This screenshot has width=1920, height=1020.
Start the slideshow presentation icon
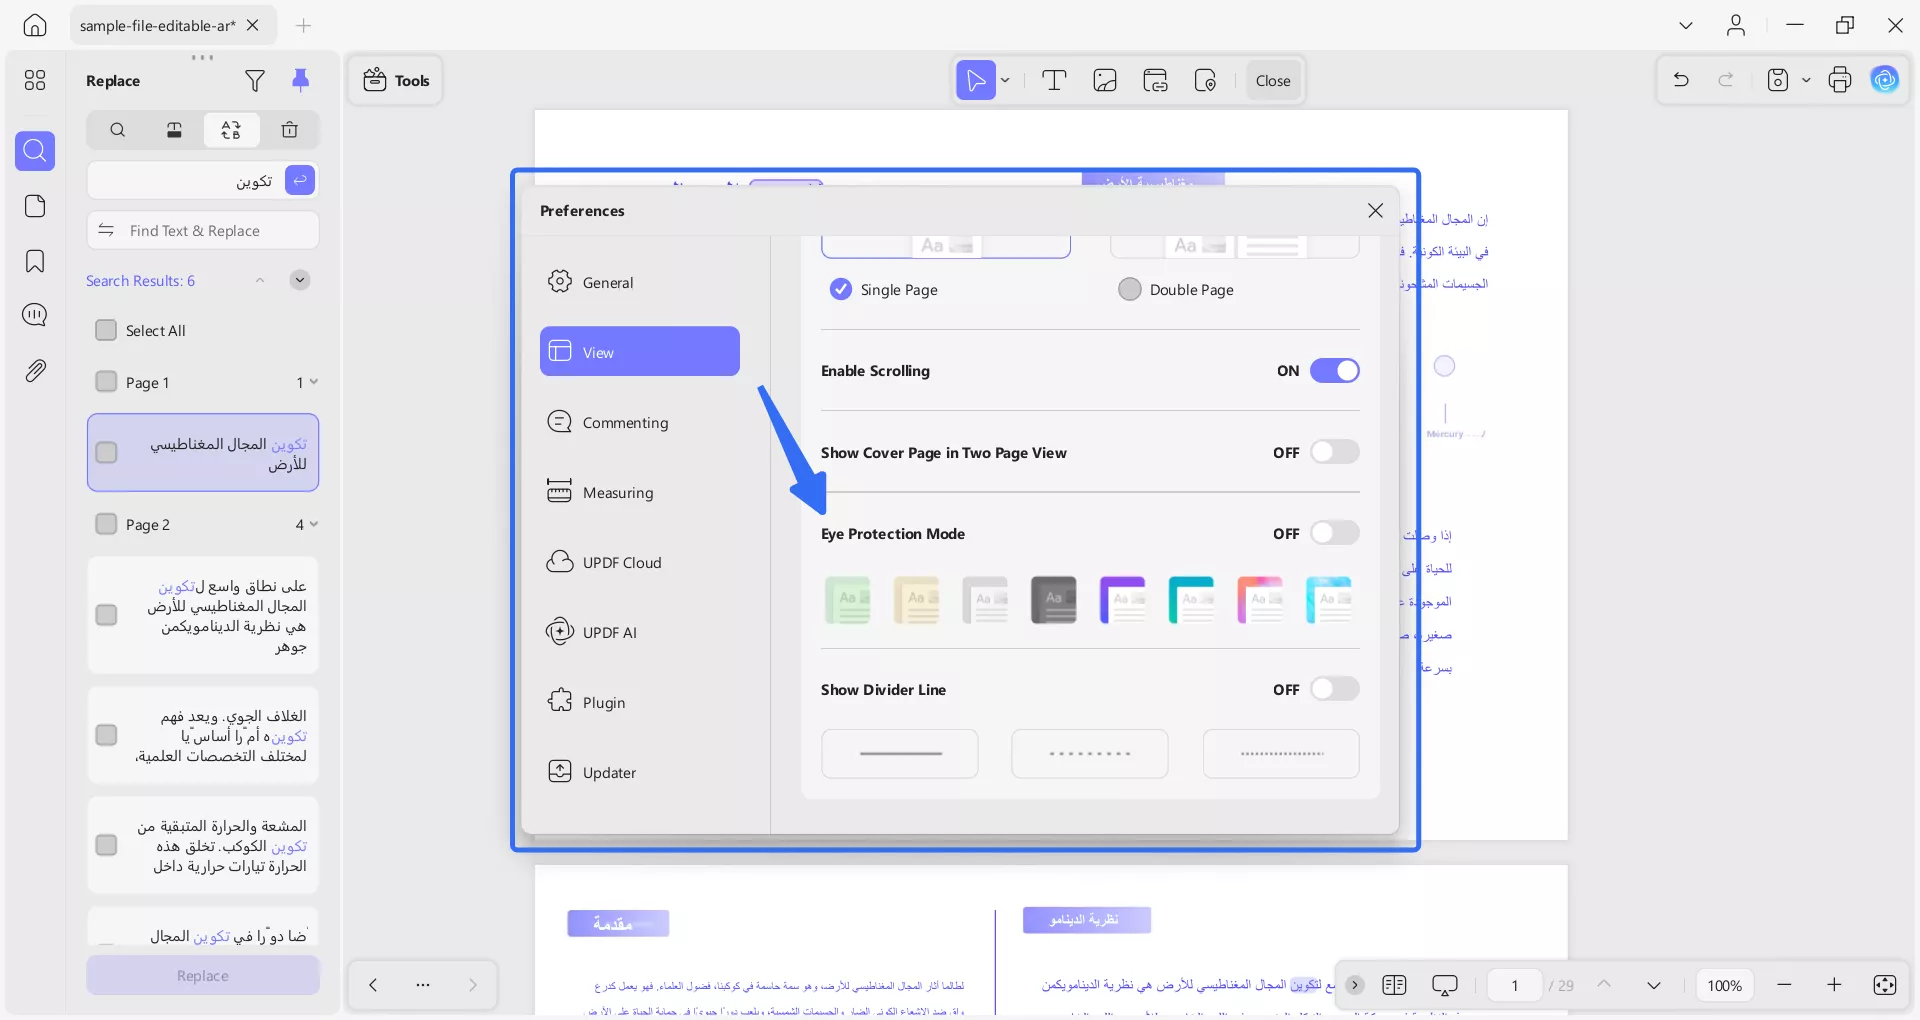[x=1445, y=985]
